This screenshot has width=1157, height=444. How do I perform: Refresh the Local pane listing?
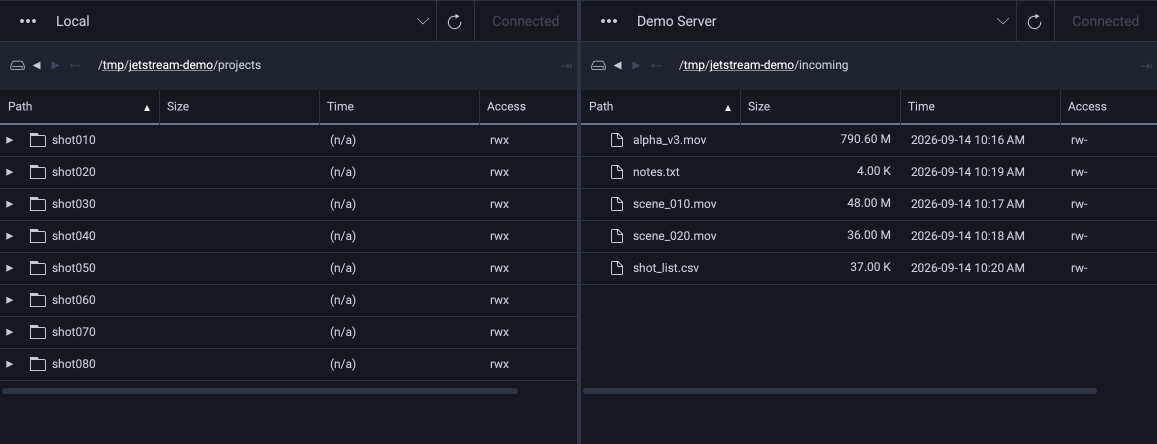(x=455, y=21)
